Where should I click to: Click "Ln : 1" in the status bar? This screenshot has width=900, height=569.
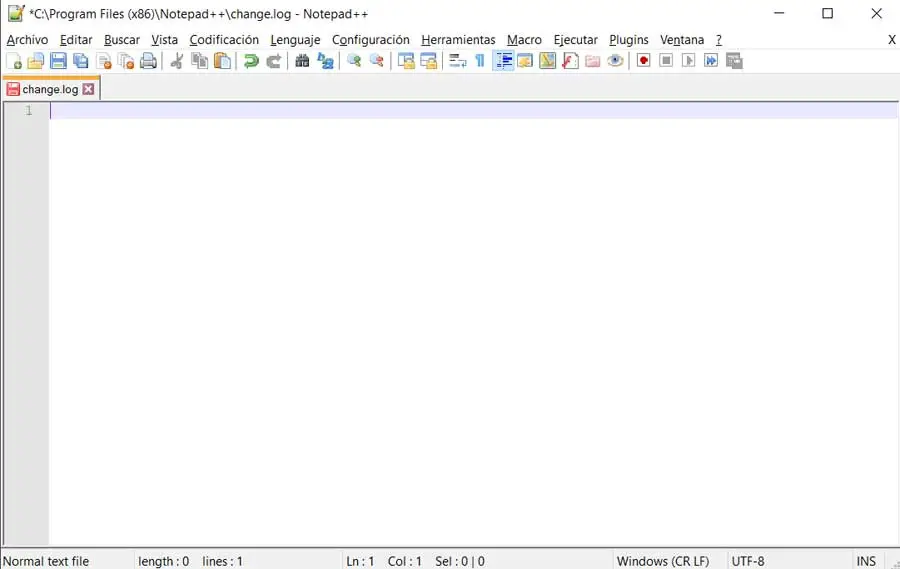[360, 561]
